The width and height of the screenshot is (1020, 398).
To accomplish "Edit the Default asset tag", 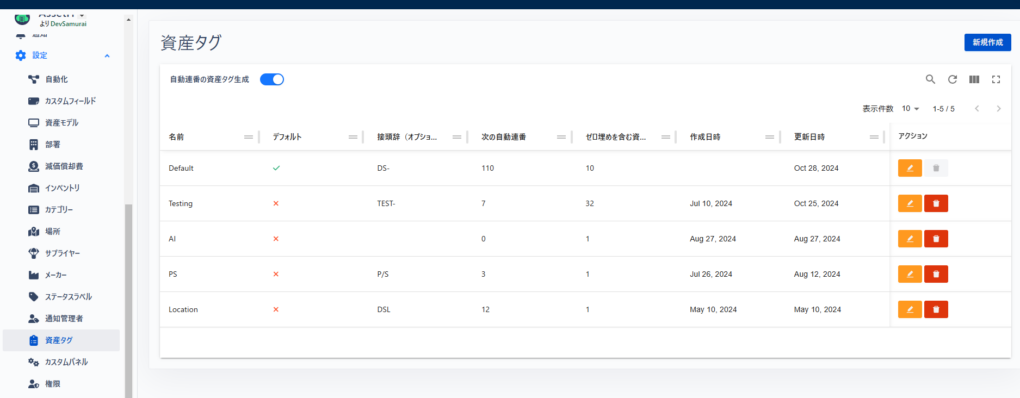I will click(x=910, y=168).
